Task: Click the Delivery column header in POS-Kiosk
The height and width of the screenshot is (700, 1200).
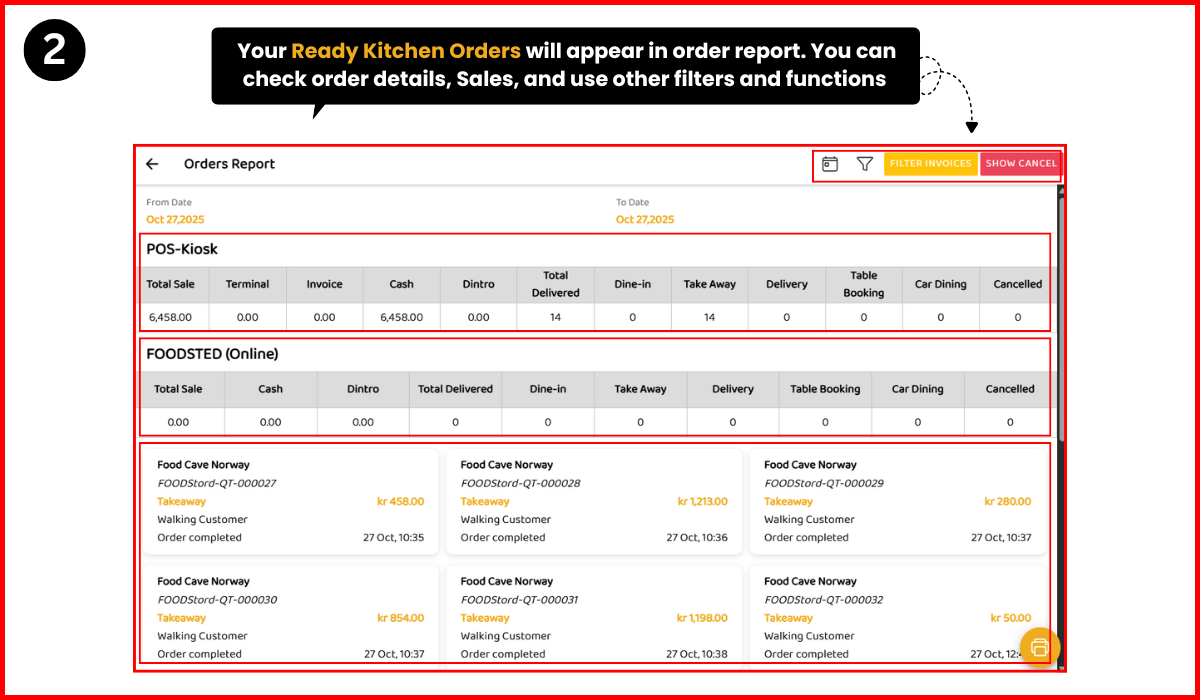Action: 787,284
